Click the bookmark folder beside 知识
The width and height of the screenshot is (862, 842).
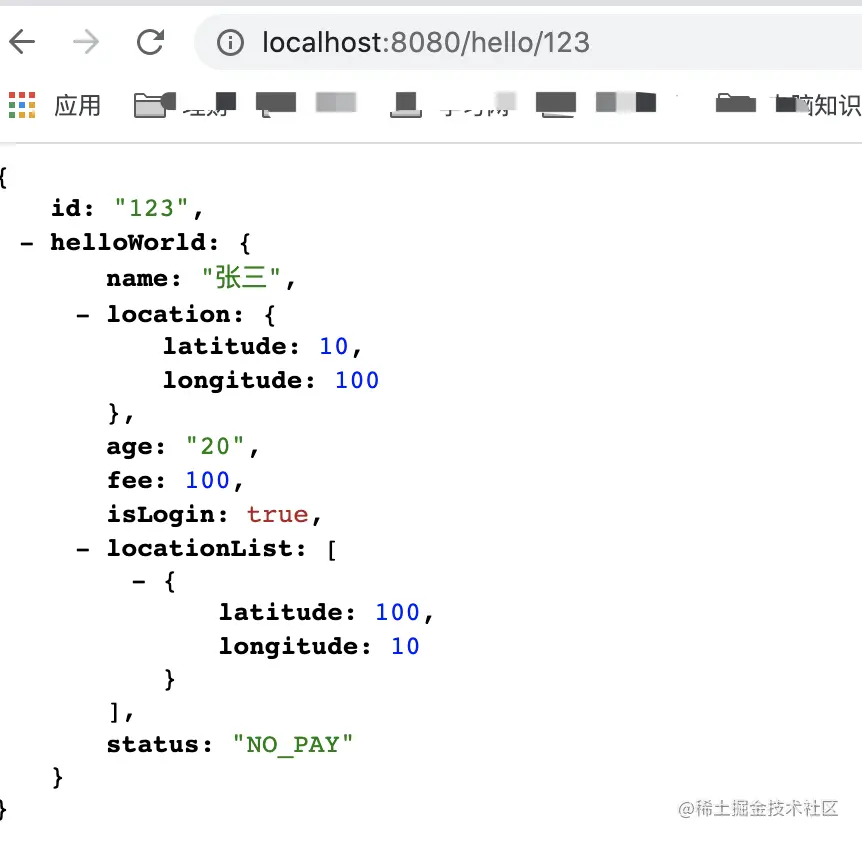736,104
